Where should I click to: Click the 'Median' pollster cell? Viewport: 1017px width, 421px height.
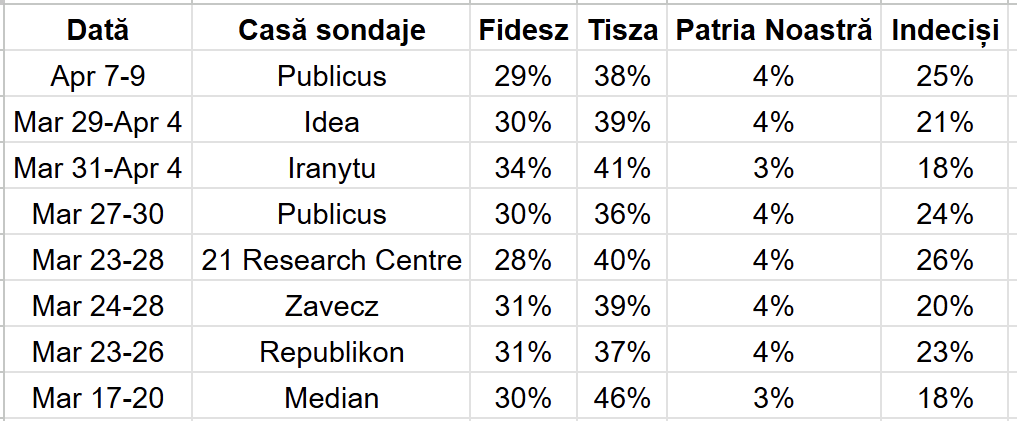tap(331, 398)
